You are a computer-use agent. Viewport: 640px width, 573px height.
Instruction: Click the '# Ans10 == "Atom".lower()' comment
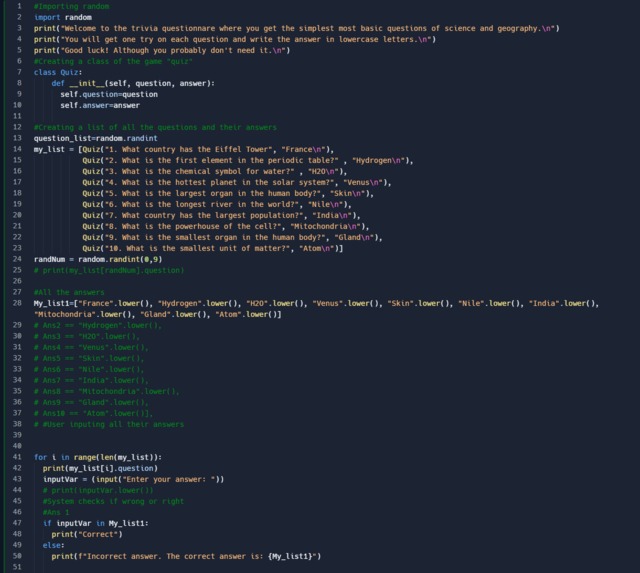(93, 414)
